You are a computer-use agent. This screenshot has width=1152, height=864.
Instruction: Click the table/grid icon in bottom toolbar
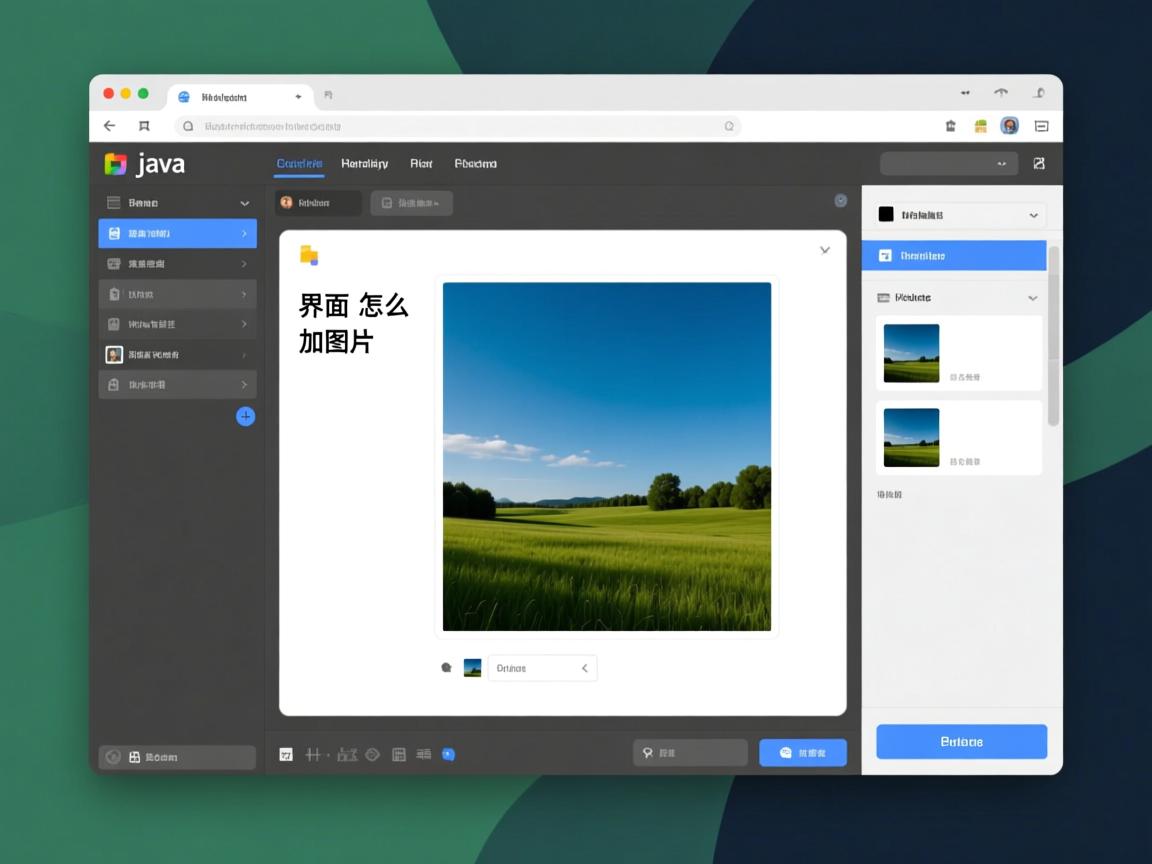399,754
